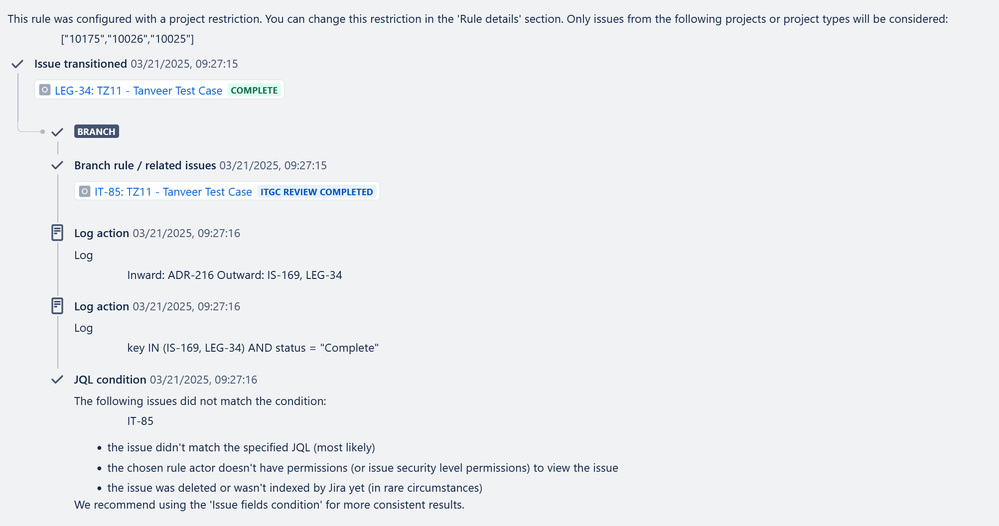Viewport: 999px width, 526px height.
Task: Click the checkmark icon beside JQL condition
Action: [x=57, y=380]
